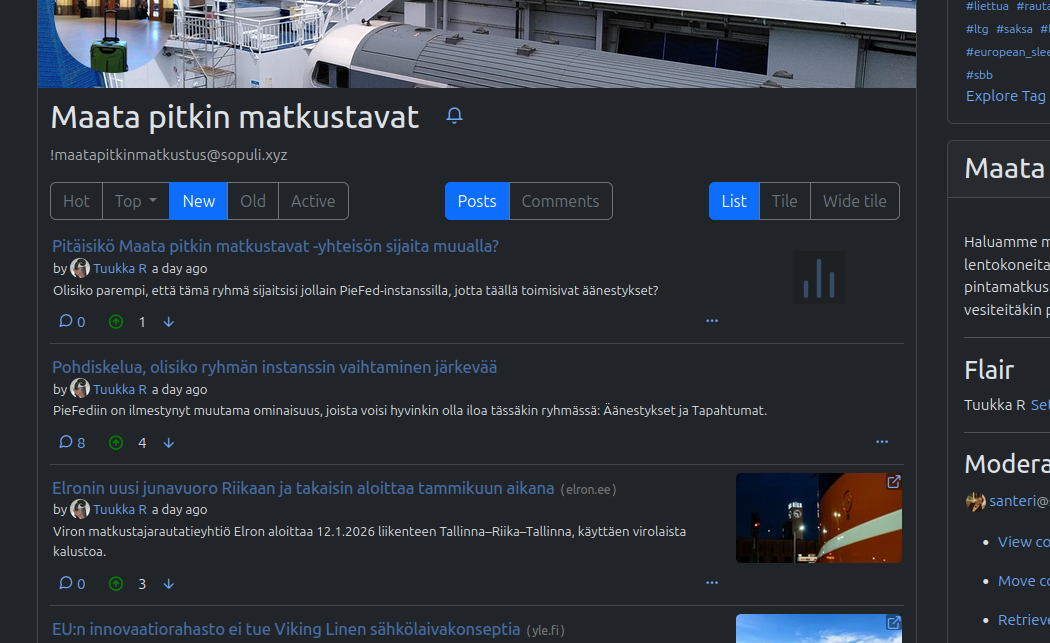The width and height of the screenshot is (1050, 643).
Task: Click the community notification bell icon
Action: [x=454, y=116]
